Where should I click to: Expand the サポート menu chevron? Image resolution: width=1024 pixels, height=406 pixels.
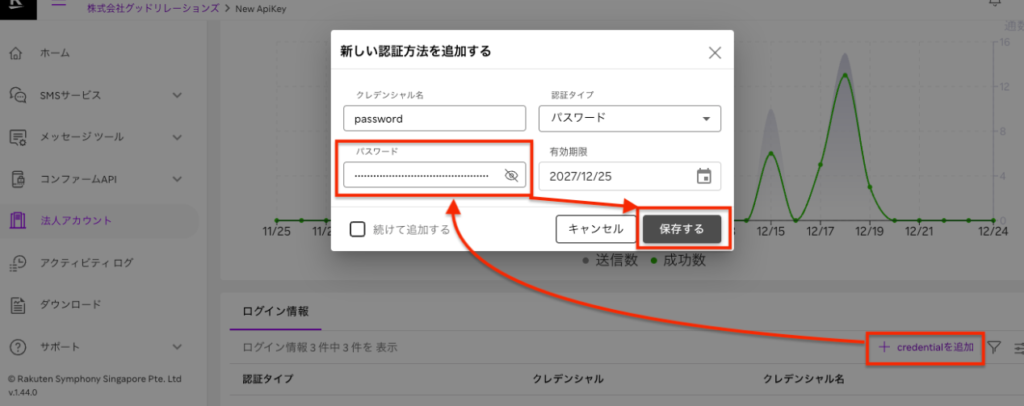point(177,347)
